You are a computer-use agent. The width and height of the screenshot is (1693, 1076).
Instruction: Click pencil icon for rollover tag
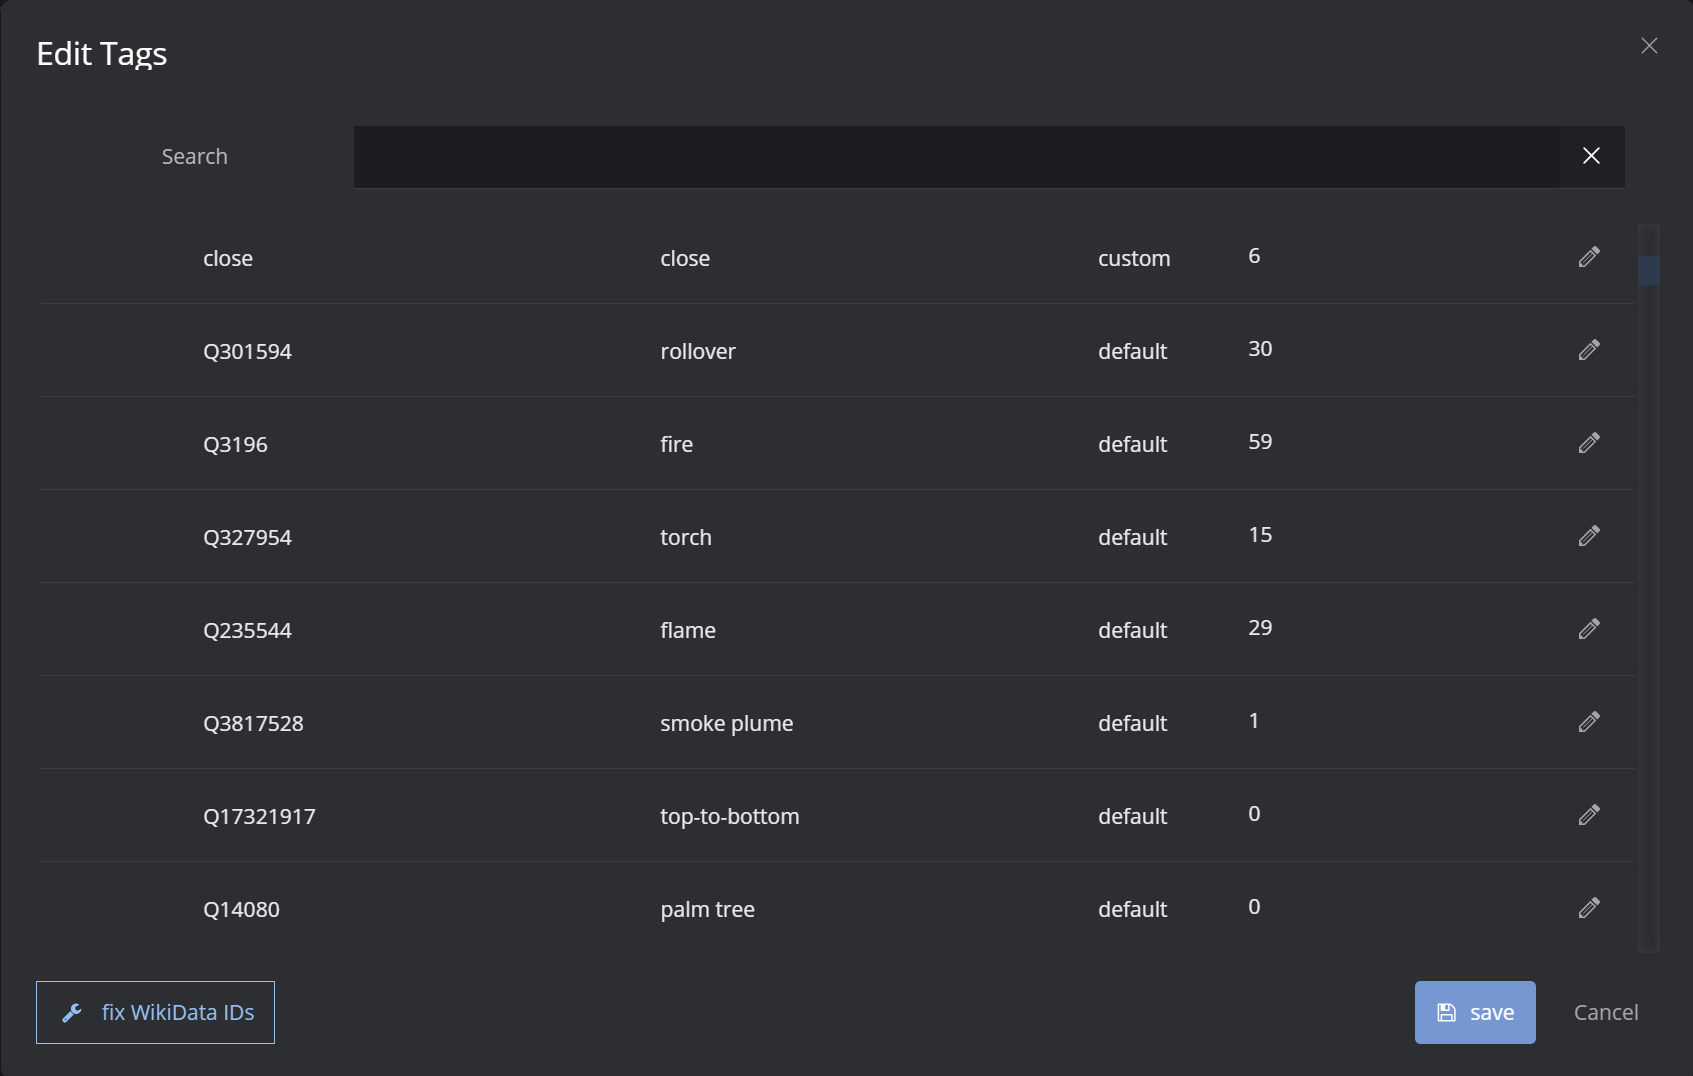click(1588, 350)
